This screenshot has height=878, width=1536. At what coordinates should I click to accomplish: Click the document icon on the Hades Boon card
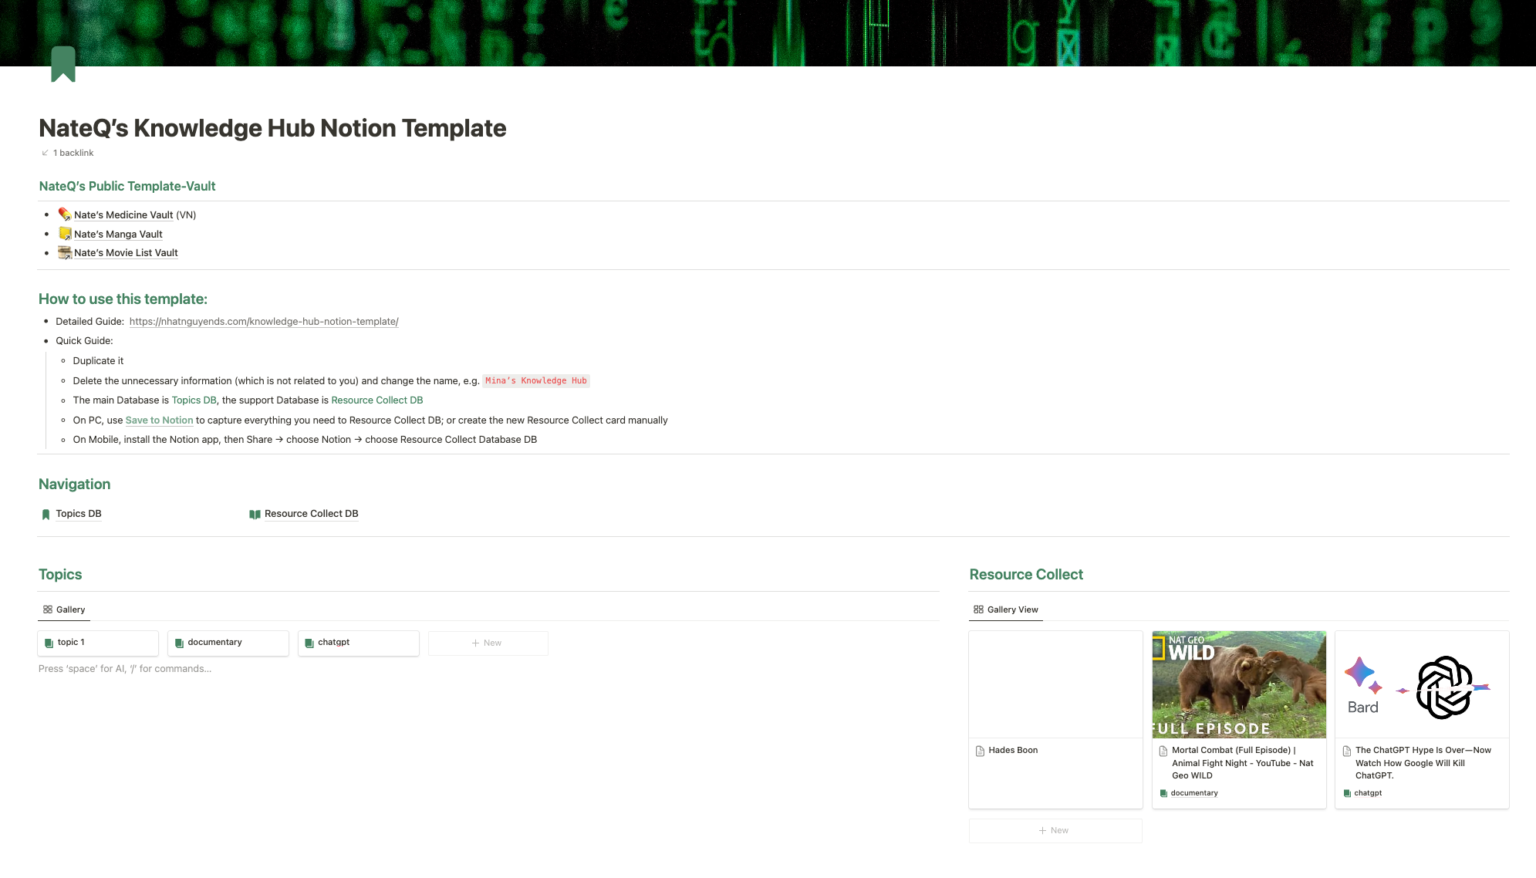979,750
